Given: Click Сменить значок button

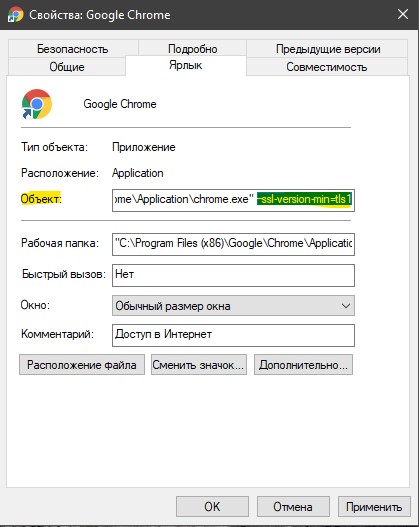Looking at the screenshot, I should (199, 365).
